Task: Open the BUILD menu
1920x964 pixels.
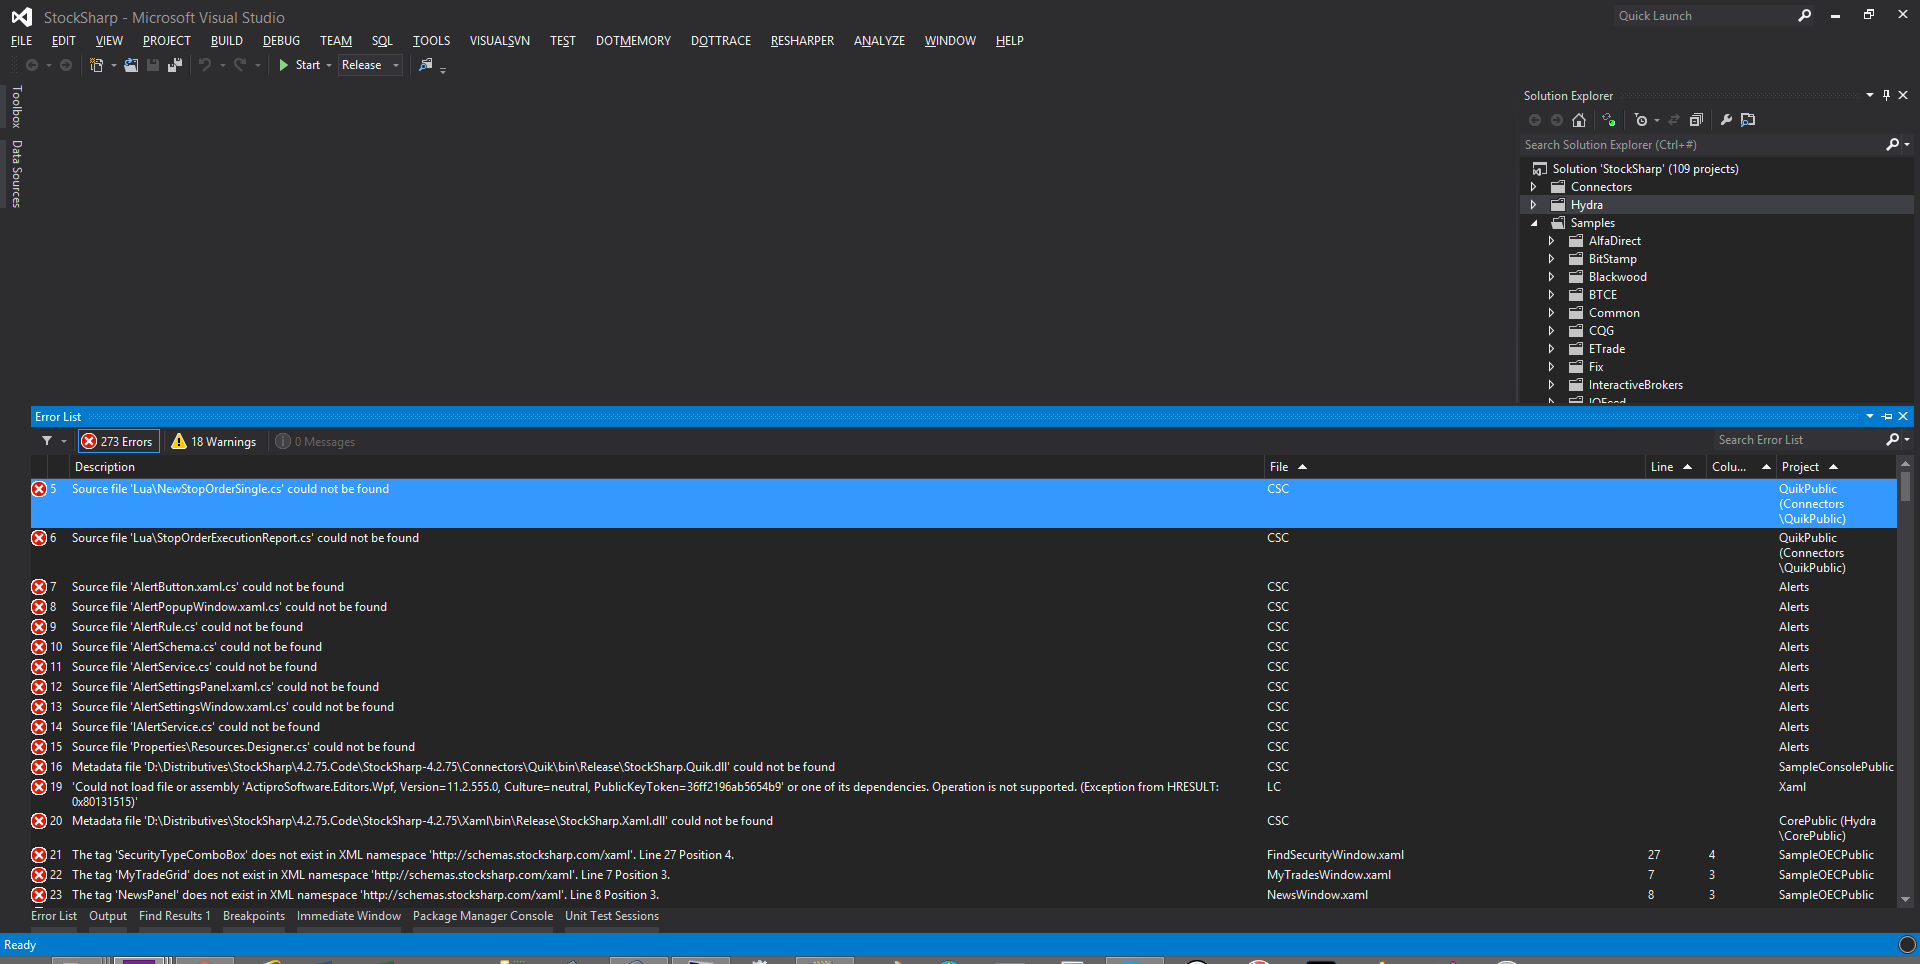Action: tap(227, 41)
